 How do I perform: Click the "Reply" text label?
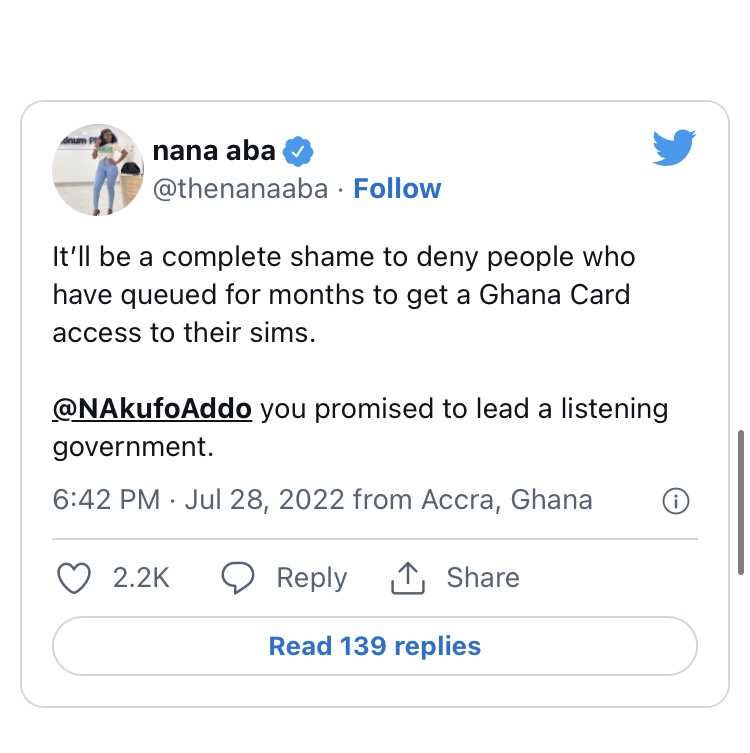click(x=311, y=578)
